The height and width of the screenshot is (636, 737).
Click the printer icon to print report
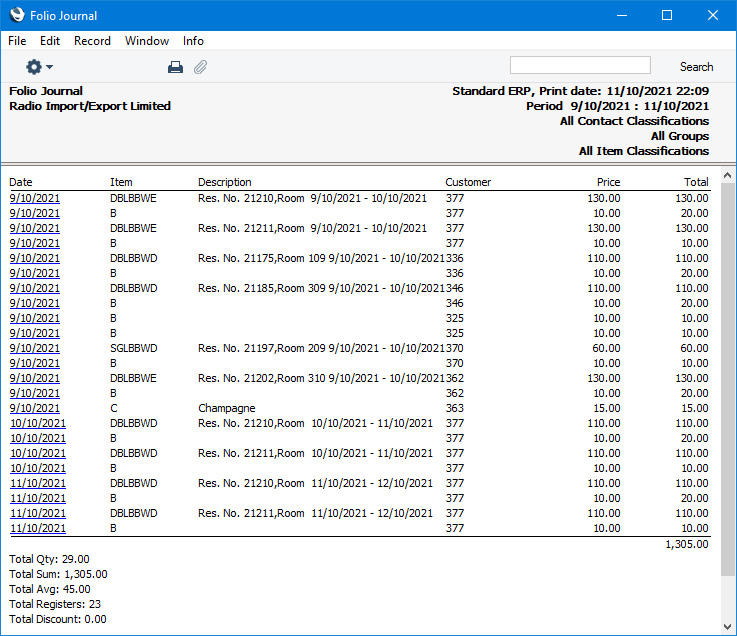[175, 67]
